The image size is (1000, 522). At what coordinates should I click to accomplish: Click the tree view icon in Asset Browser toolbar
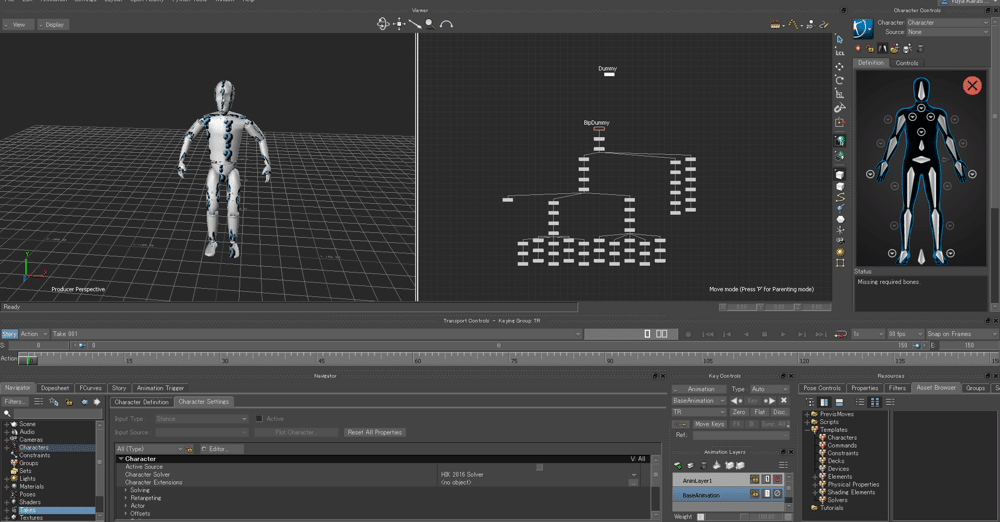click(x=810, y=402)
